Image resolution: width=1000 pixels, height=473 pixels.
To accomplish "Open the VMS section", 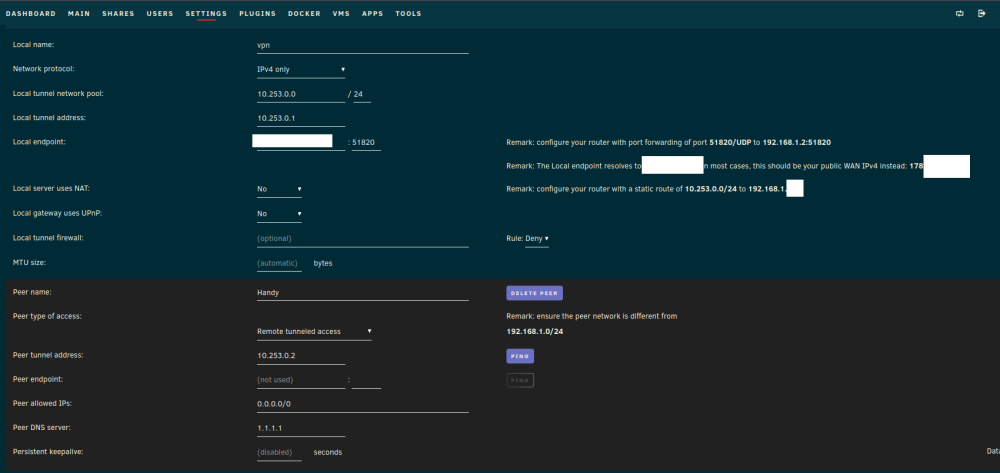I will [341, 13].
